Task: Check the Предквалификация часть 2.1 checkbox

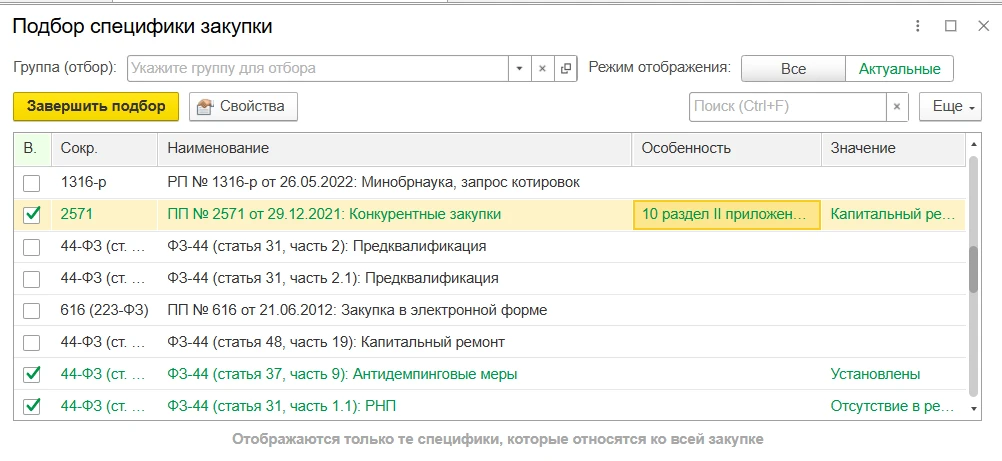Action: tap(31, 279)
